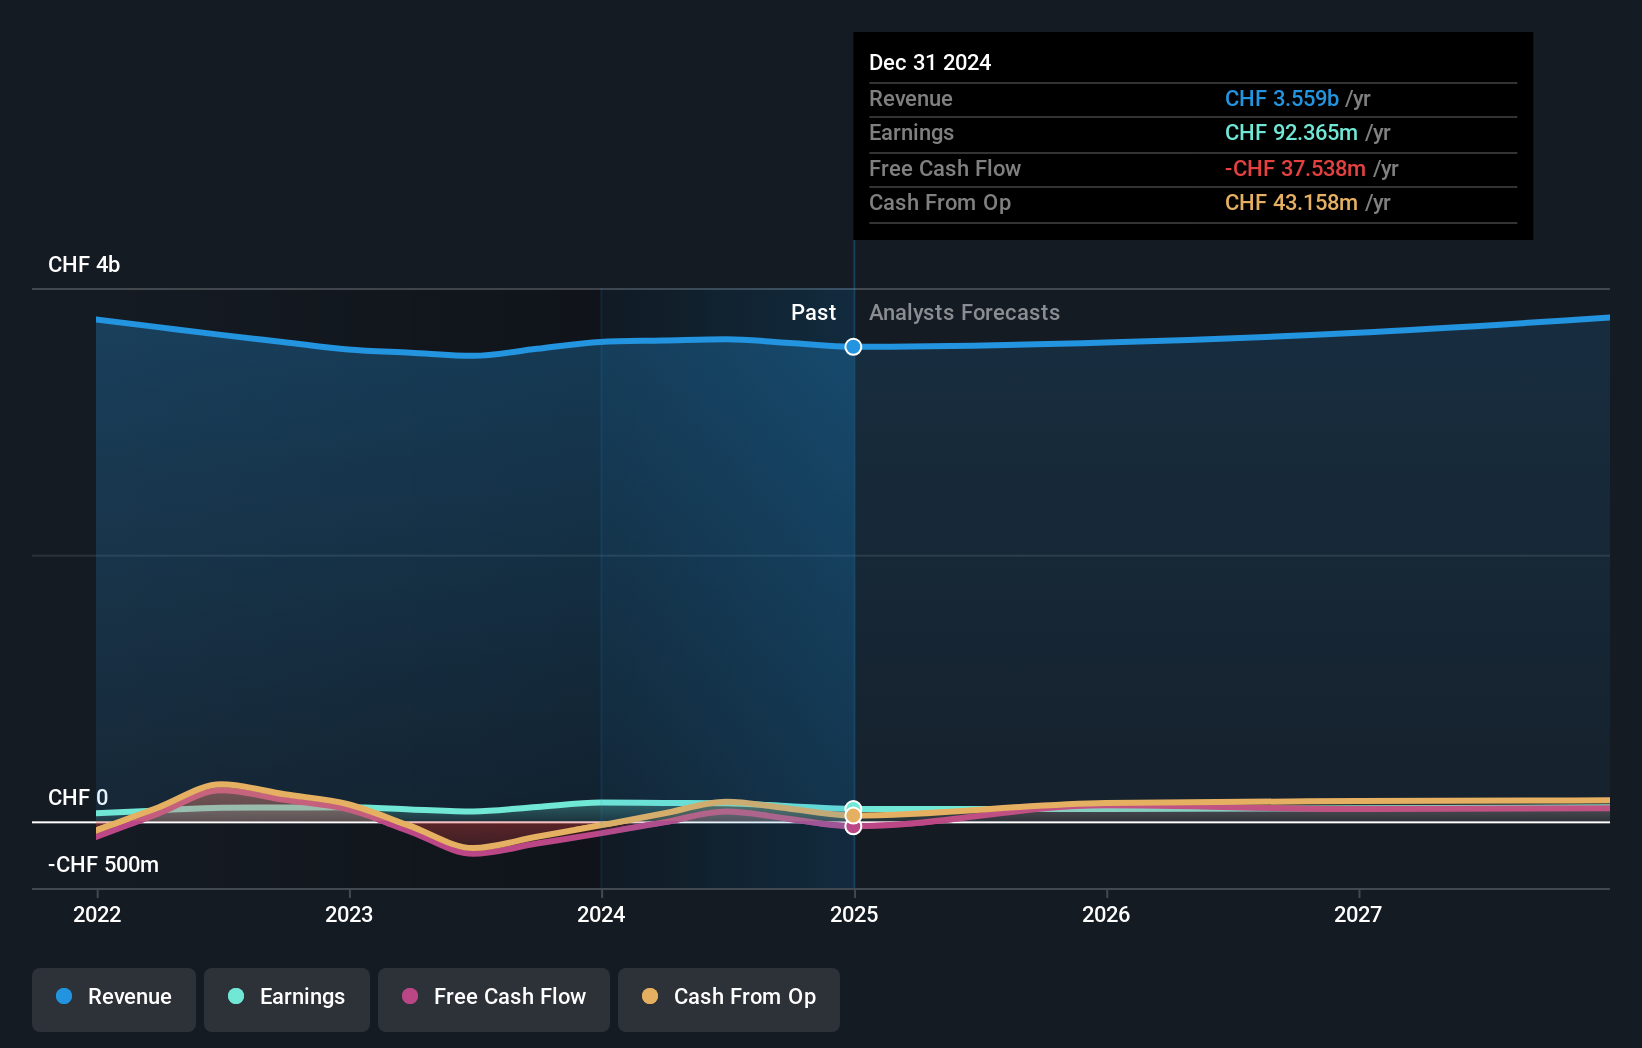Click the Analysts Forecasts label

pos(964,313)
